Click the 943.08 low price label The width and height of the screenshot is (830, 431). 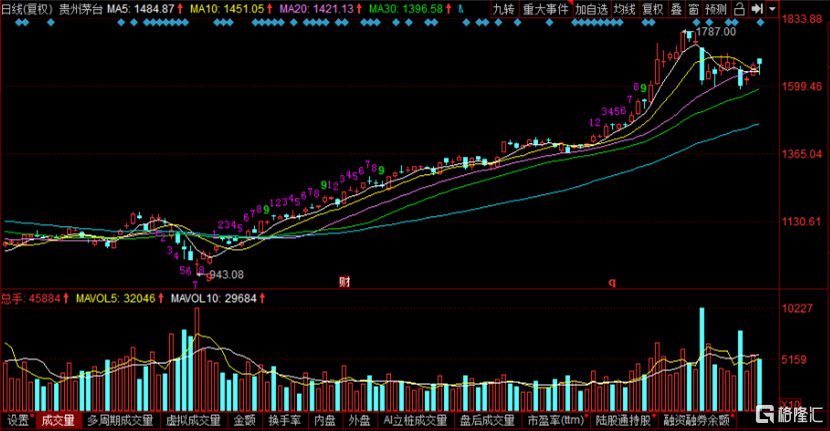226,274
